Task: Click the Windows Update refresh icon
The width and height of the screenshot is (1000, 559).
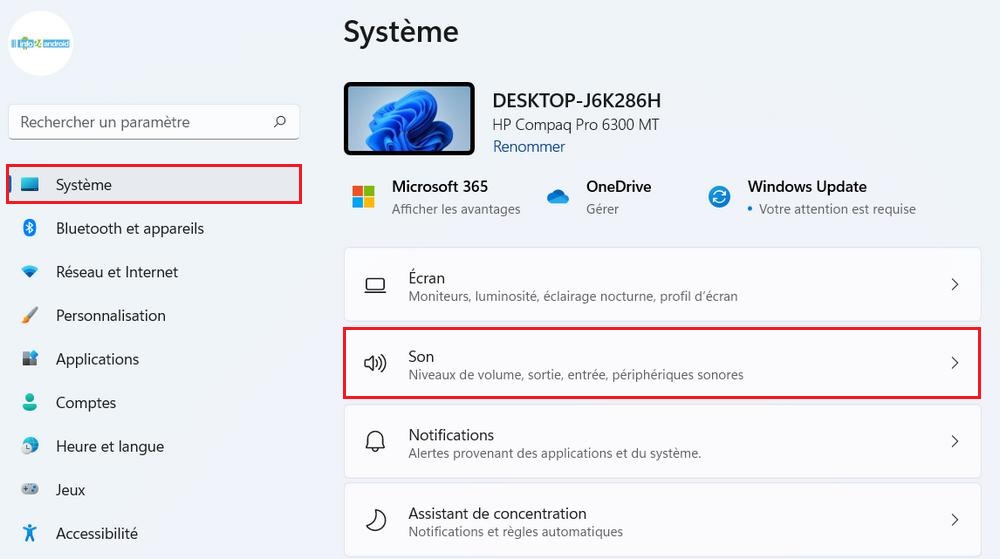Action: 719,197
